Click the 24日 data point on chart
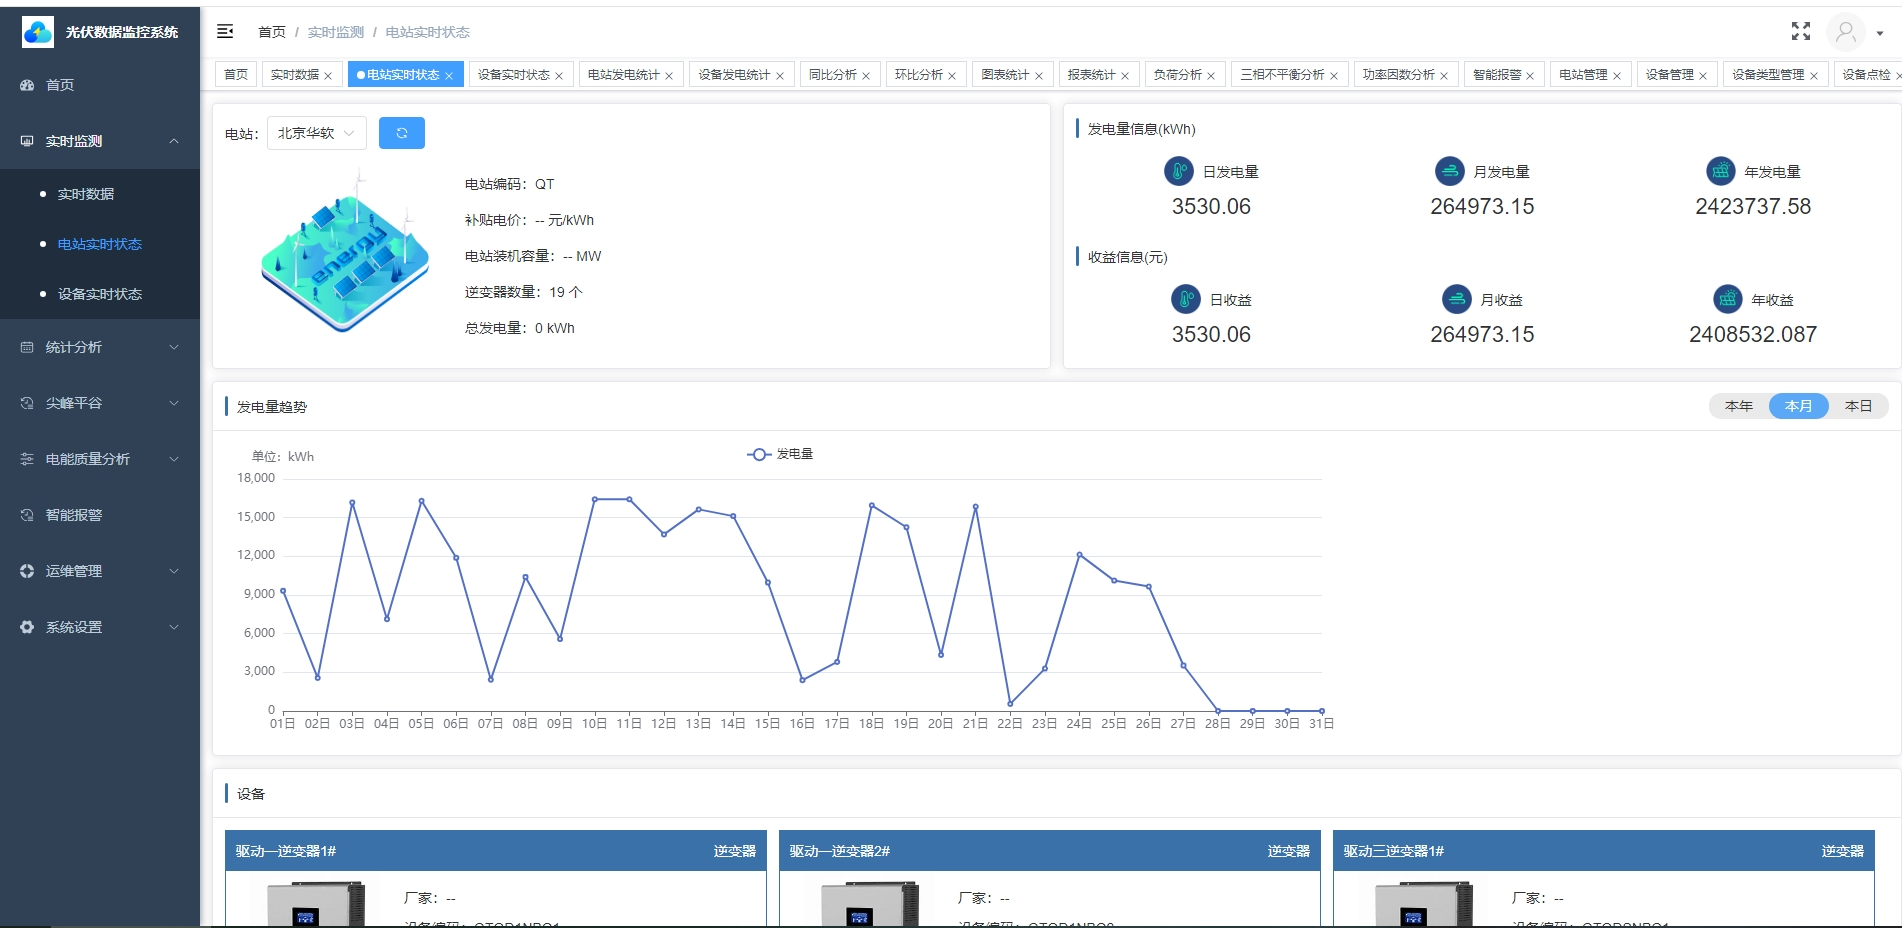The height and width of the screenshot is (928, 1902). 1079,554
